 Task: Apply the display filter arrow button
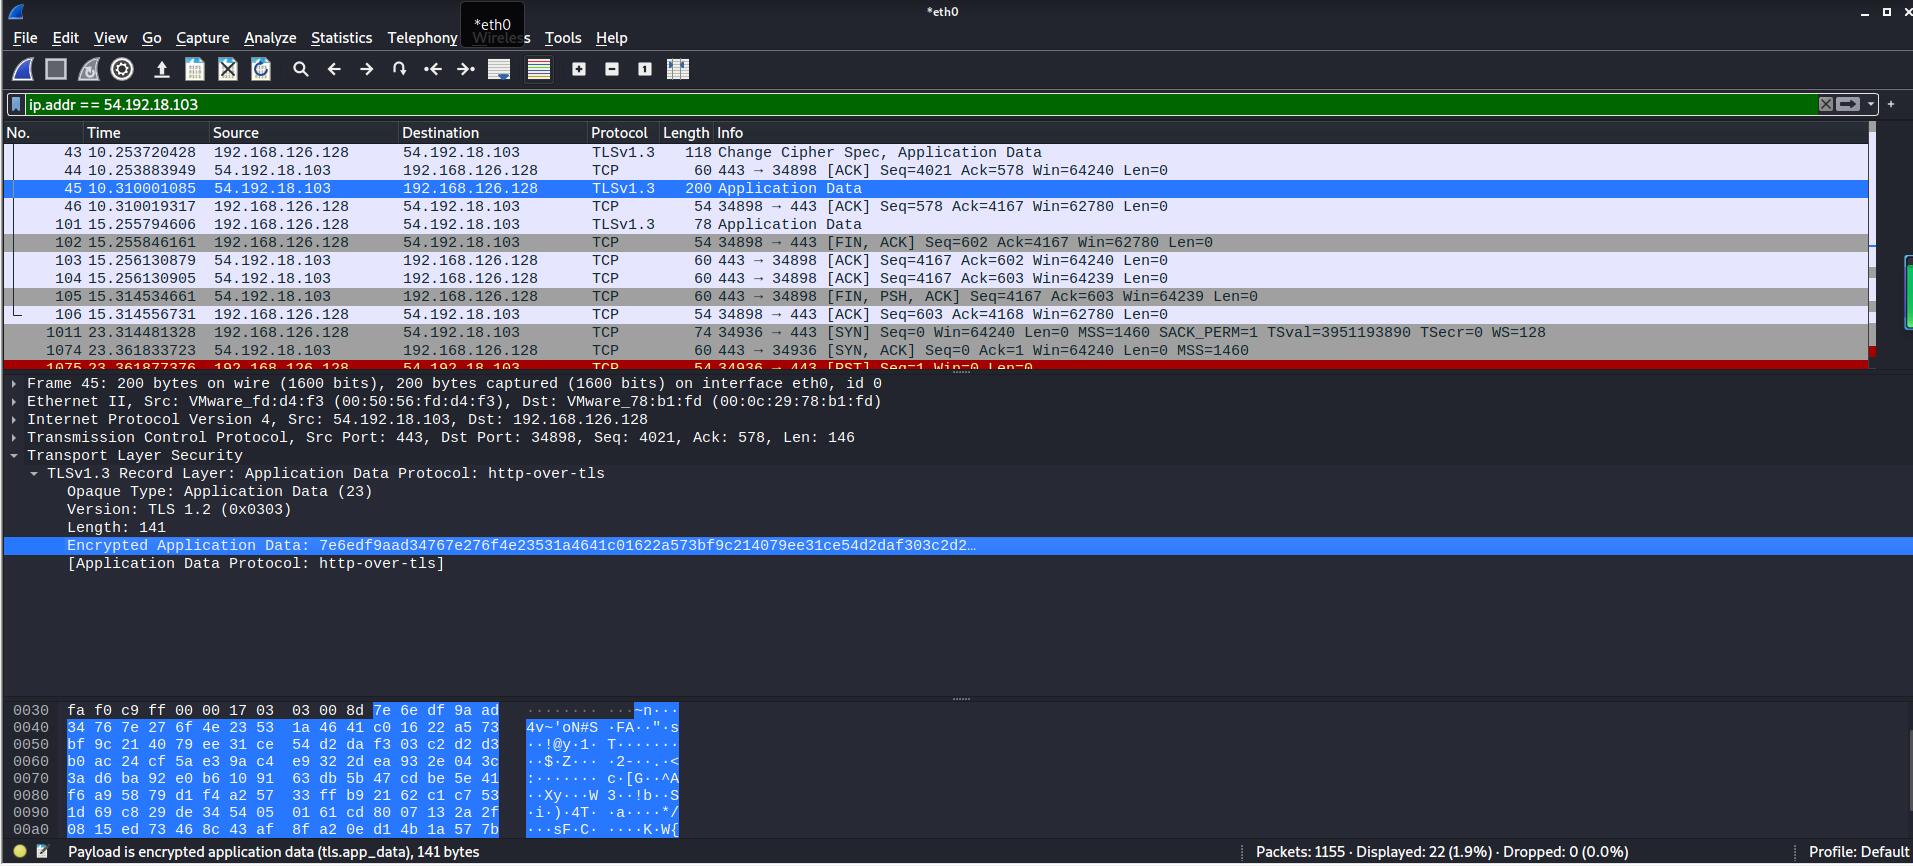1848,104
